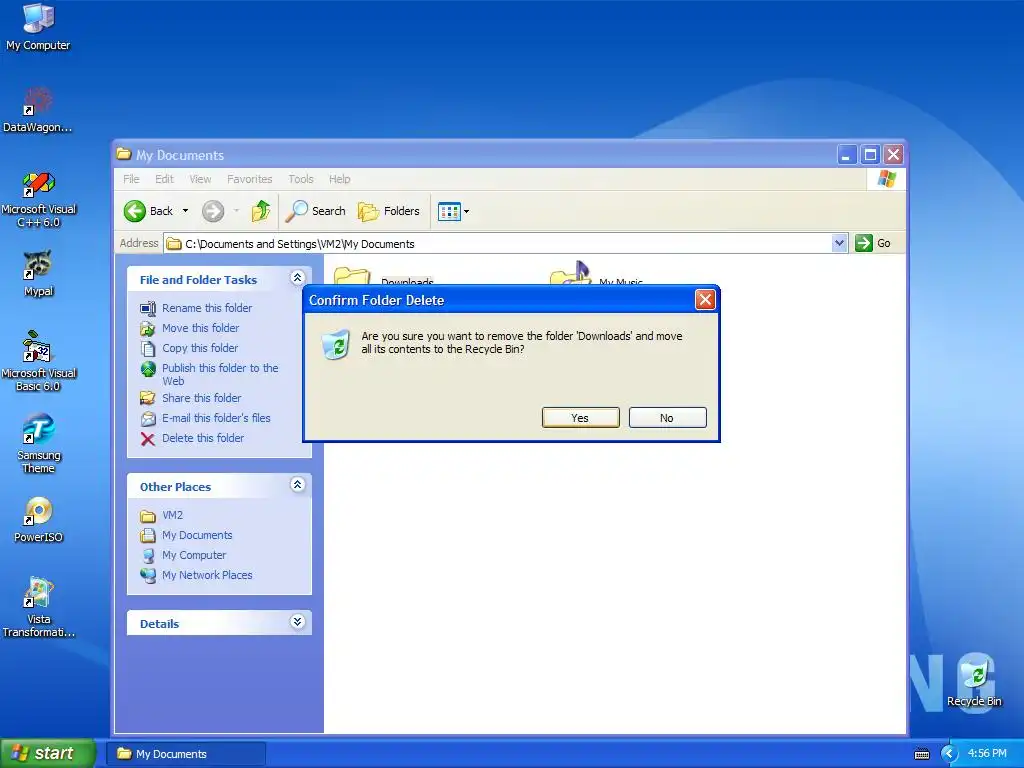Click E-mail this folder's files link

click(216, 418)
